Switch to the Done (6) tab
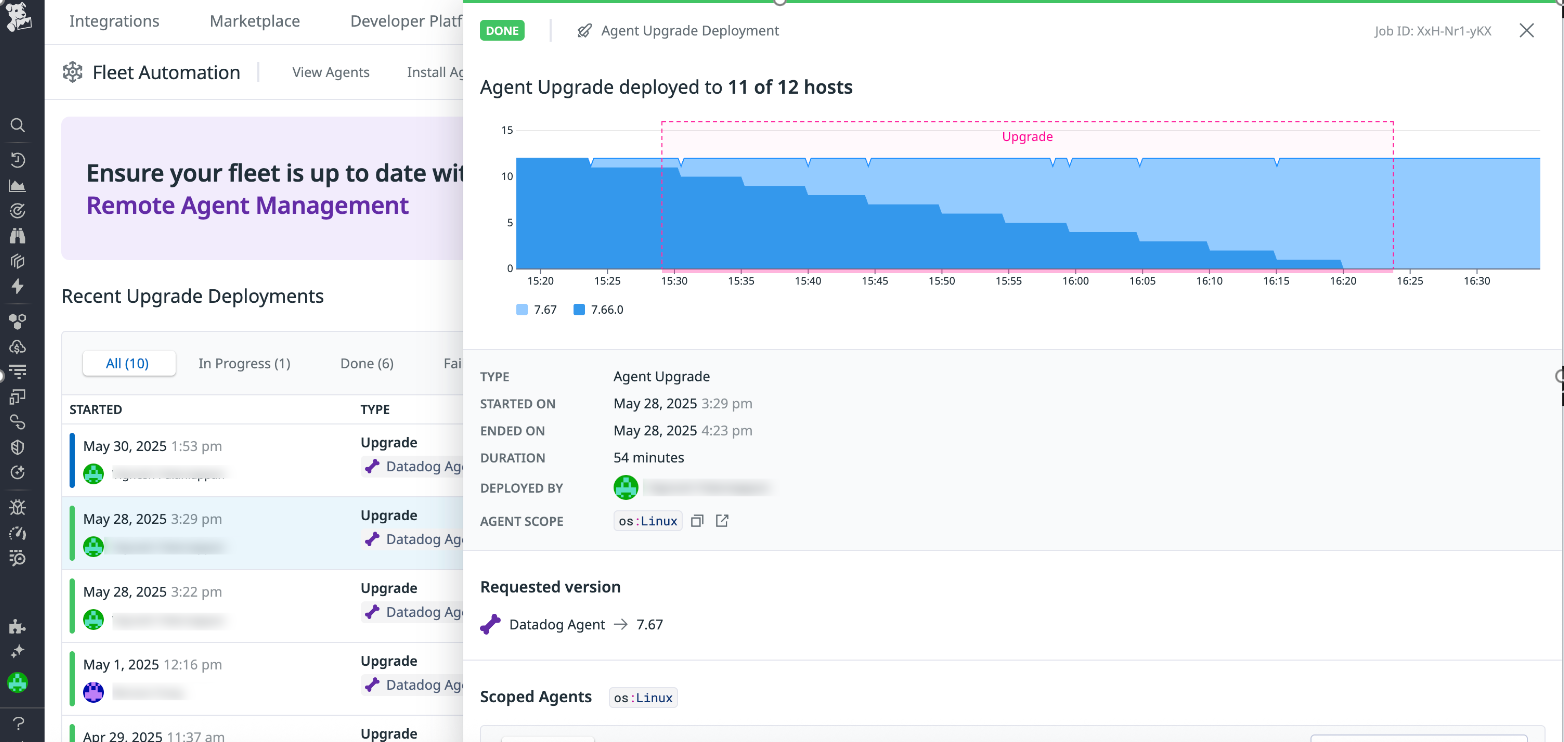Screen dimensions: 1564x742 tap(366, 363)
